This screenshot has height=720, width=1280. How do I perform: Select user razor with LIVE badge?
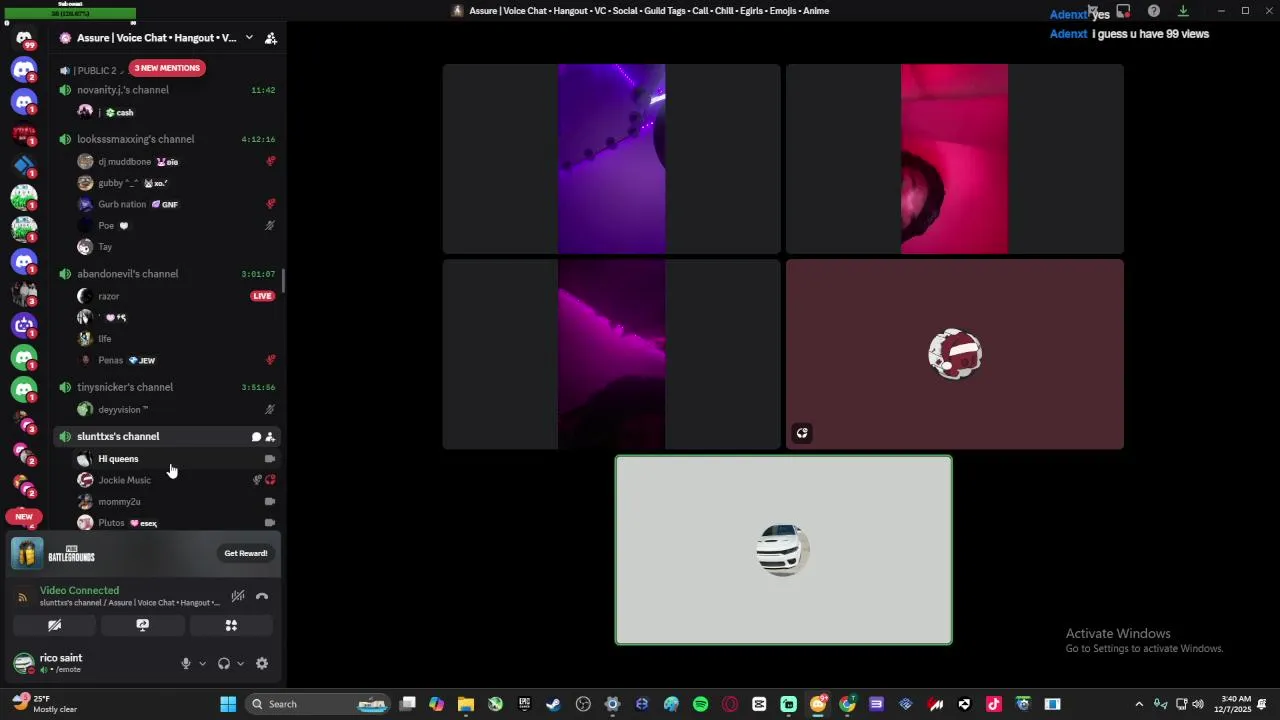coord(176,296)
